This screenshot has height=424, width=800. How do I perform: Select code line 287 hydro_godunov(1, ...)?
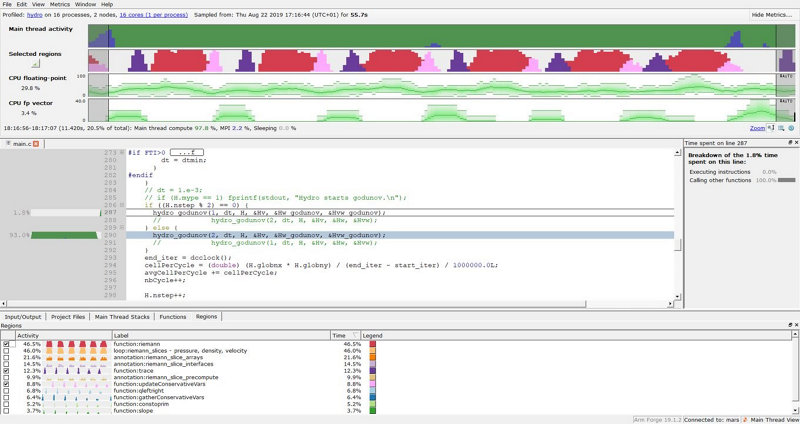[400, 213]
